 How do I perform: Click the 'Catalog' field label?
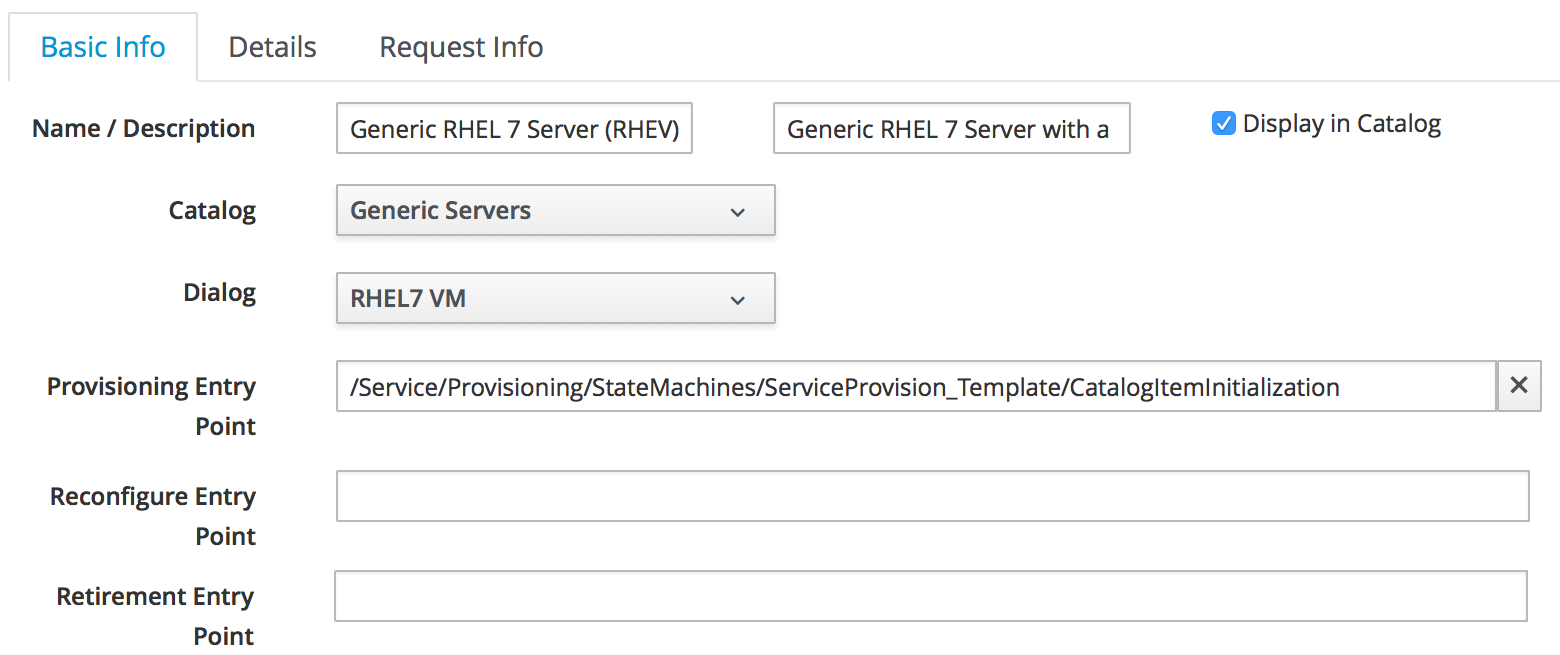coord(212,211)
